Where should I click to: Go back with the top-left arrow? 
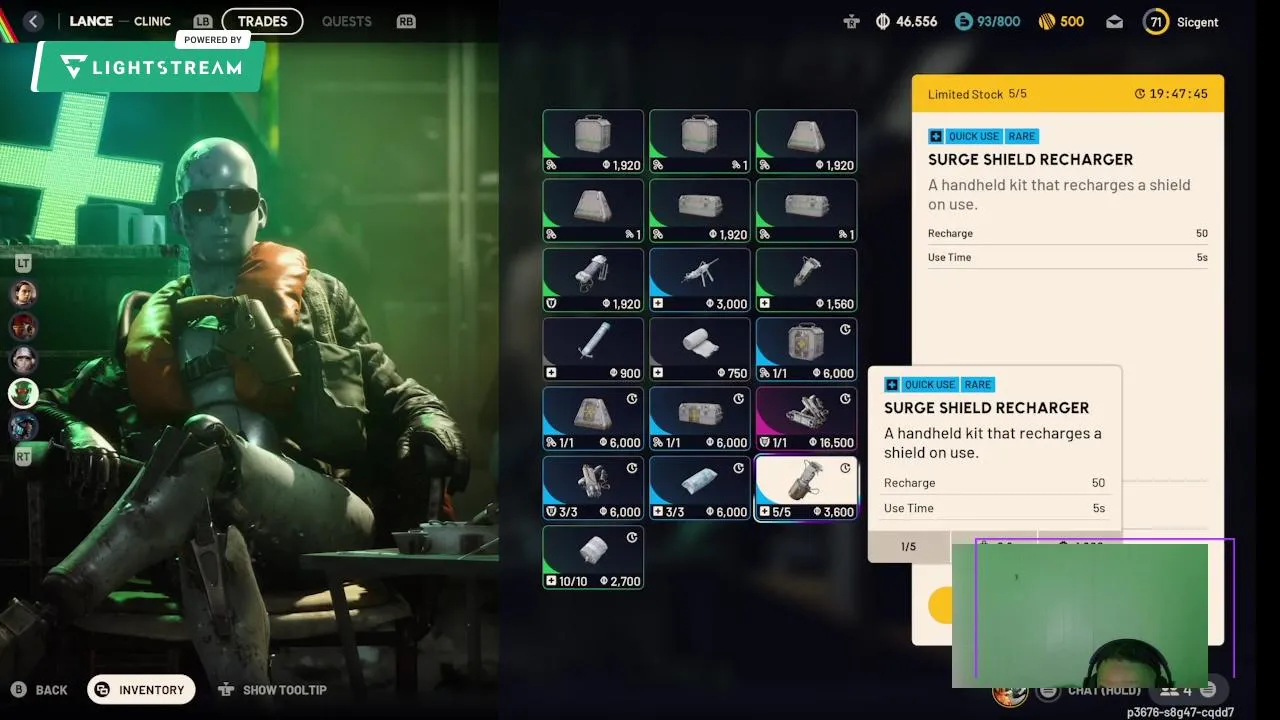pyautogui.click(x=33, y=21)
